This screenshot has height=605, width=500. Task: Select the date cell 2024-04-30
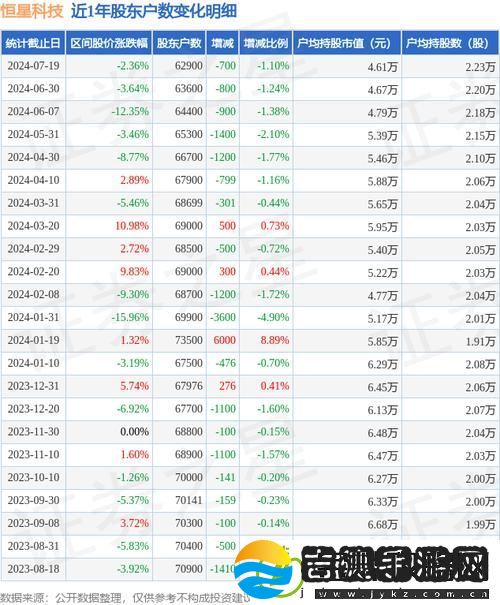(34, 157)
